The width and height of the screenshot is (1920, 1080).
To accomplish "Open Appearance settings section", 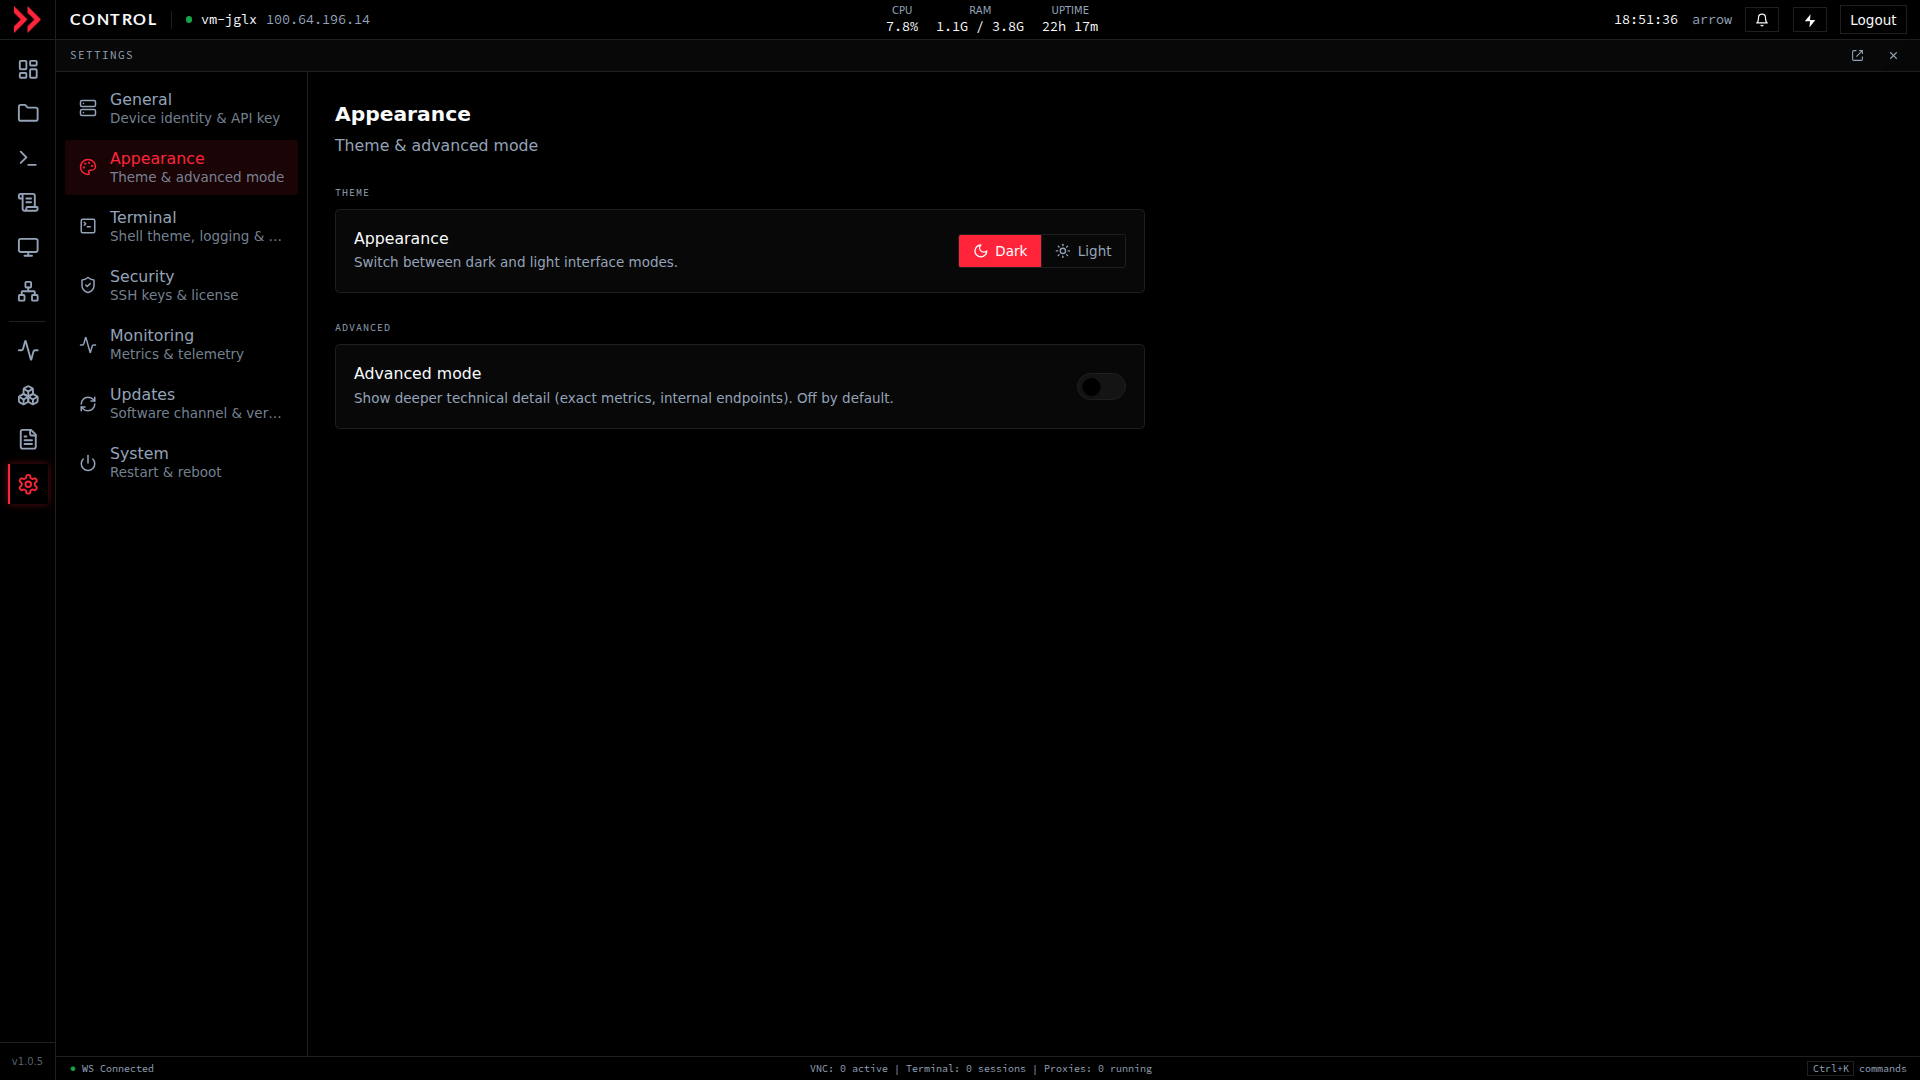I will coord(182,167).
